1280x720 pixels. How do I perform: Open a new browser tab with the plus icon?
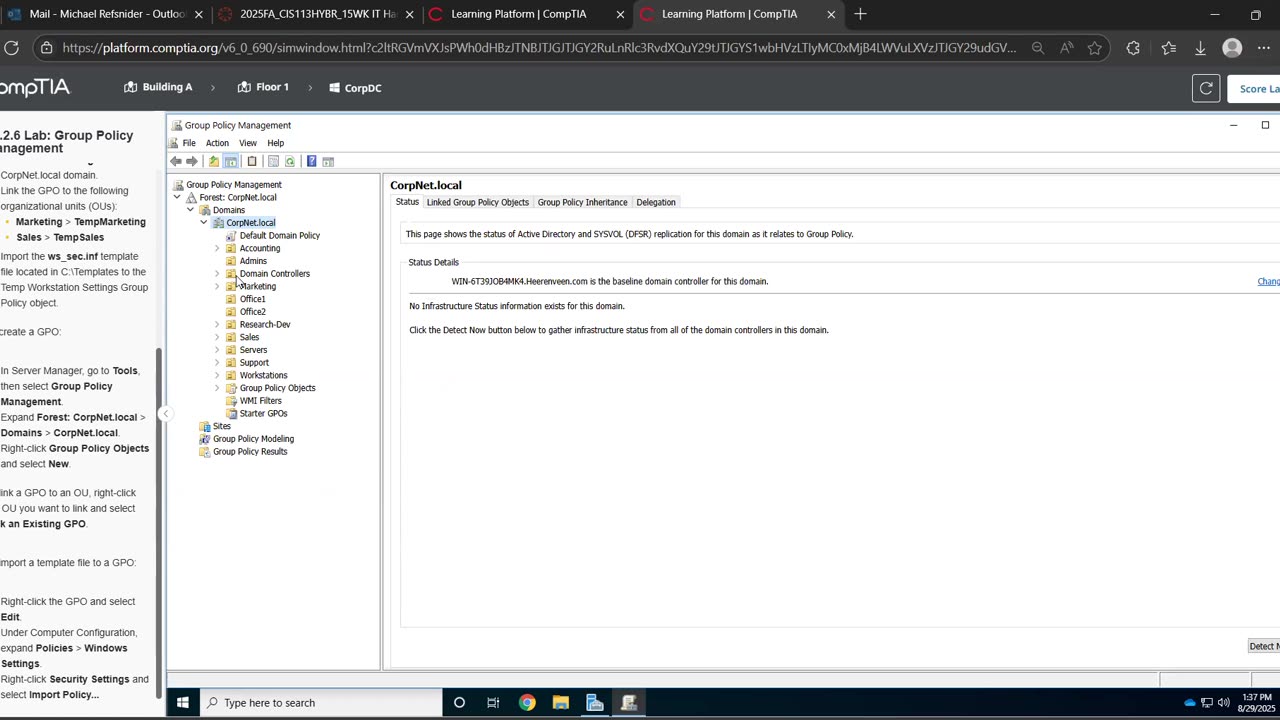click(860, 14)
